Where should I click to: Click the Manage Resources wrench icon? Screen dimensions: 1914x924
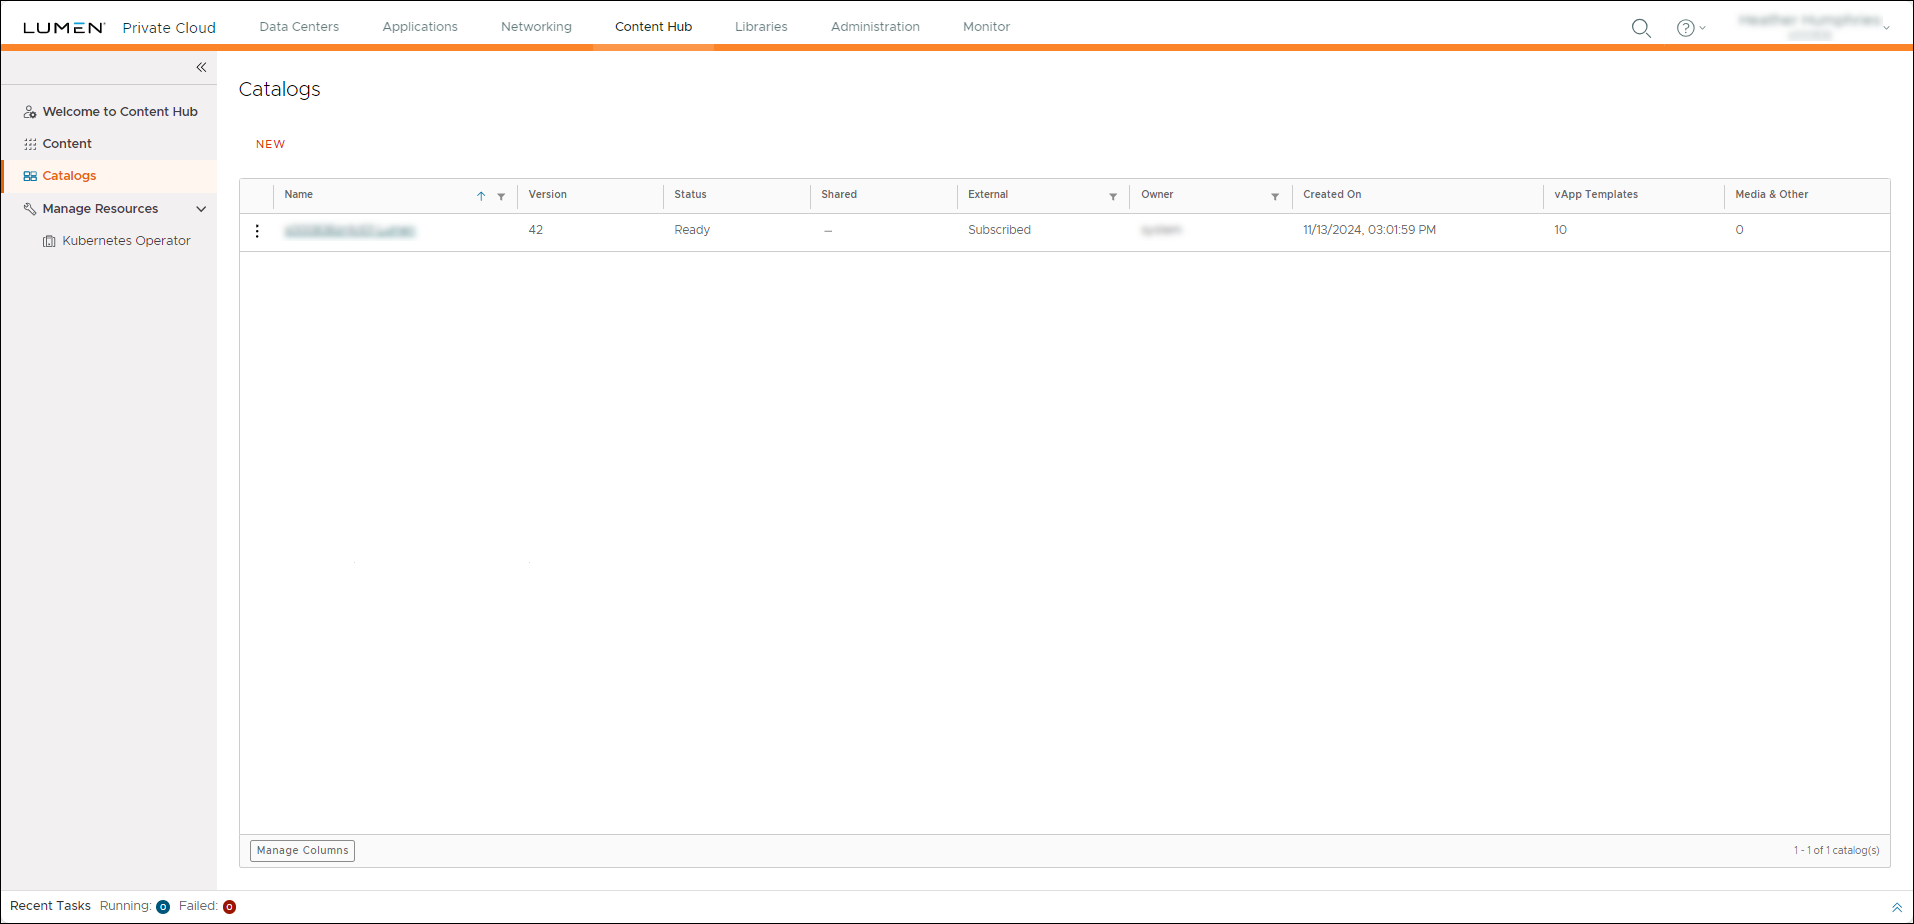(30, 209)
